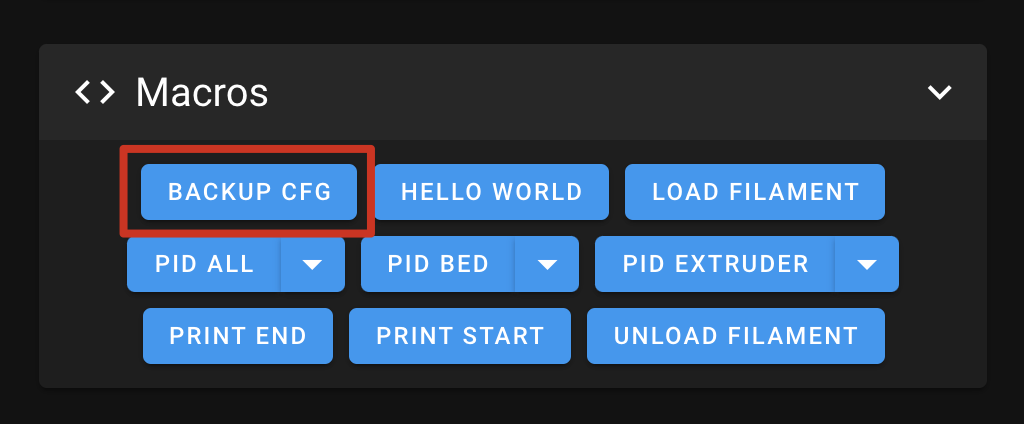Image resolution: width=1024 pixels, height=424 pixels.
Task: Execute the PID BED macro
Action: coord(438,264)
